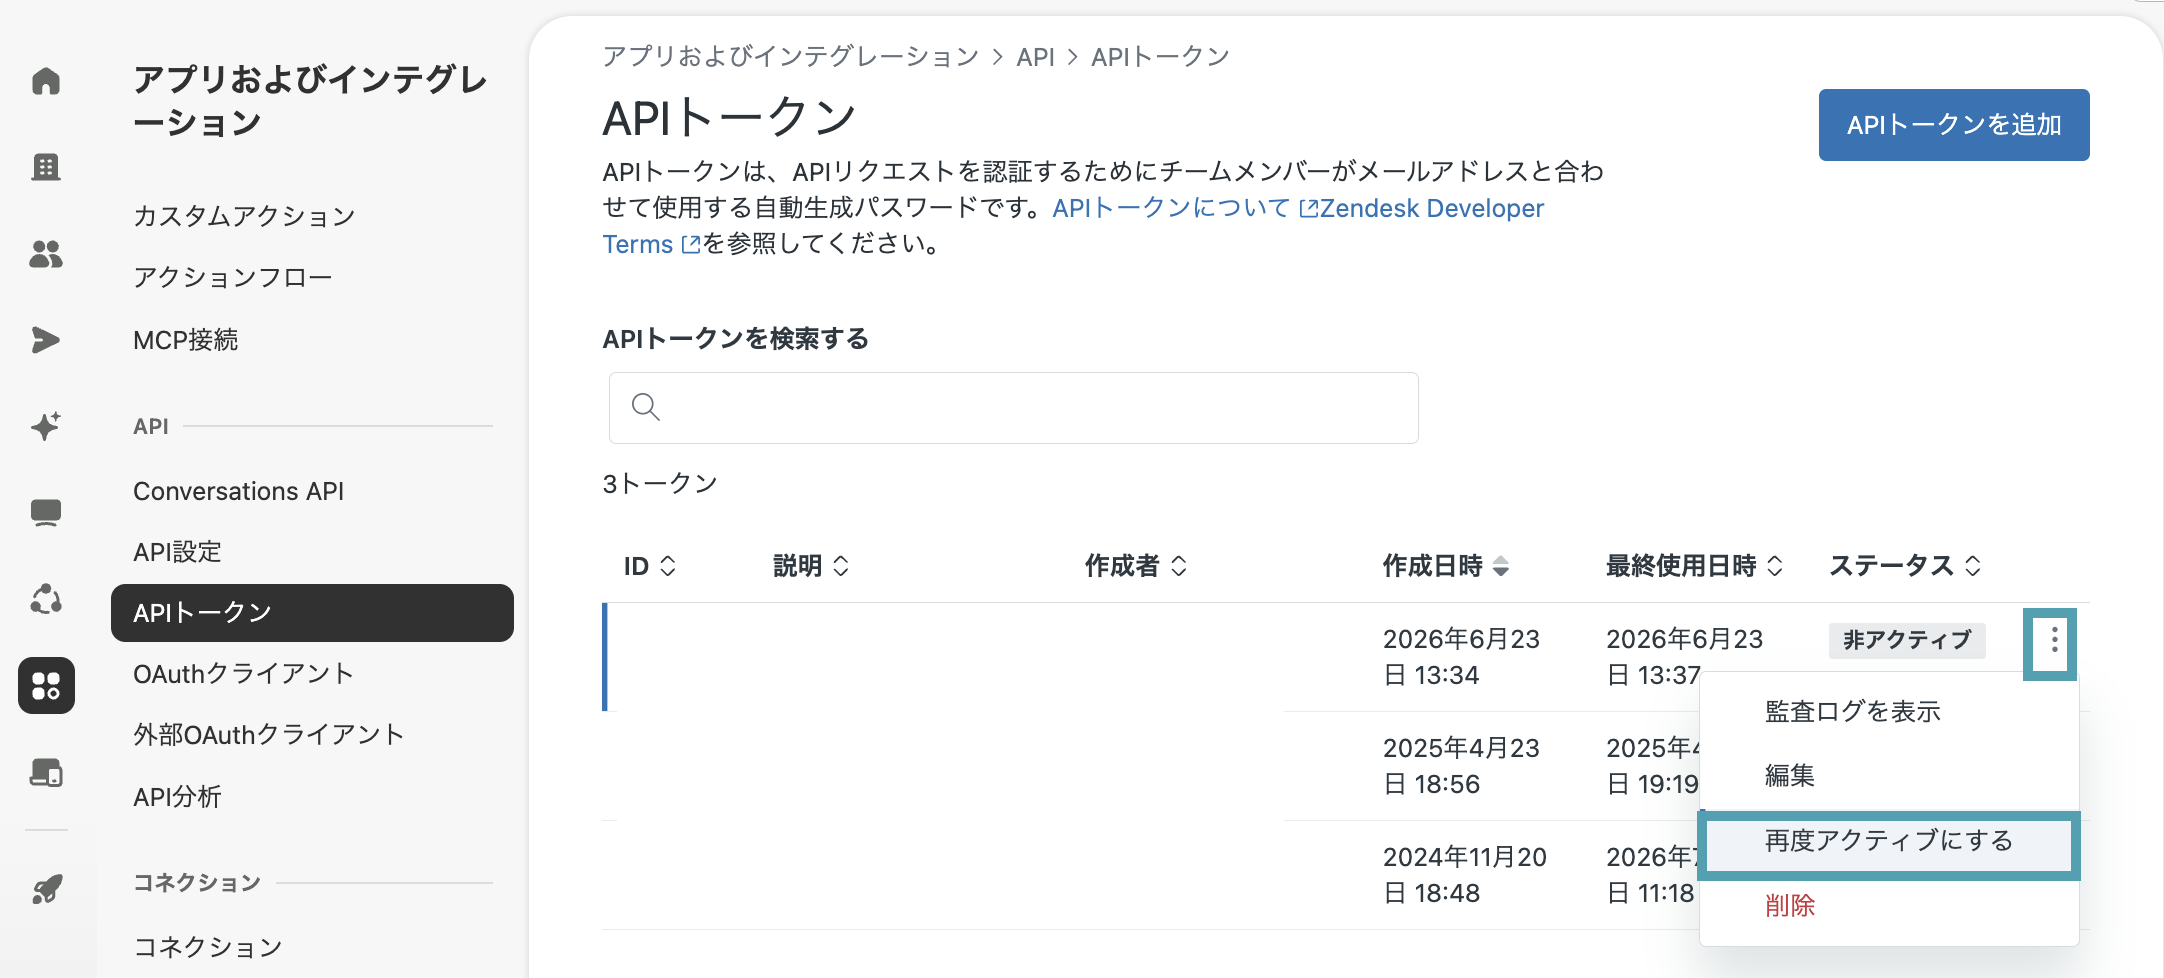The width and height of the screenshot is (2164, 978).
Task: Open the People icon in sidebar
Action: point(46,254)
